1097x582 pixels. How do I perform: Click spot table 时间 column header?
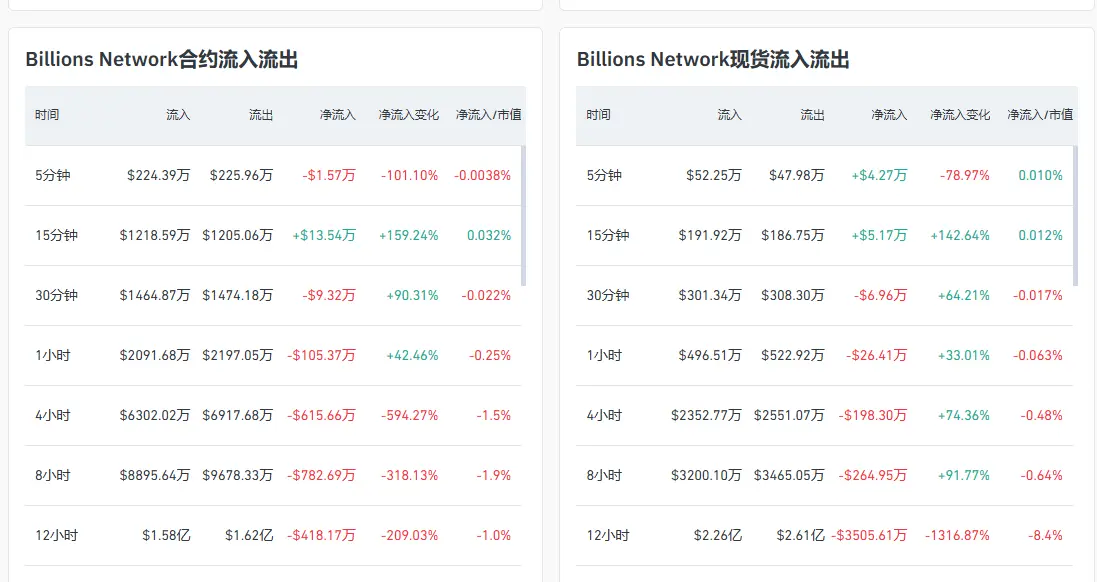598,115
